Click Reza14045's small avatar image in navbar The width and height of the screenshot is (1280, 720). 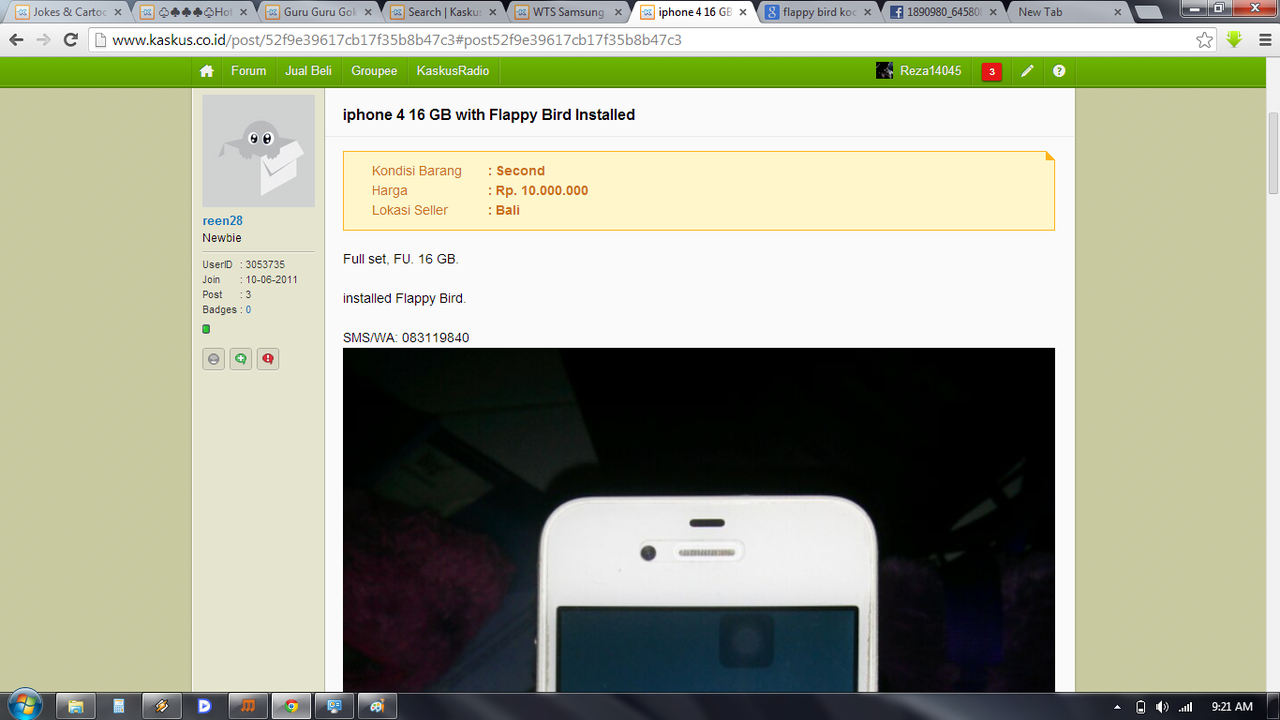(884, 71)
